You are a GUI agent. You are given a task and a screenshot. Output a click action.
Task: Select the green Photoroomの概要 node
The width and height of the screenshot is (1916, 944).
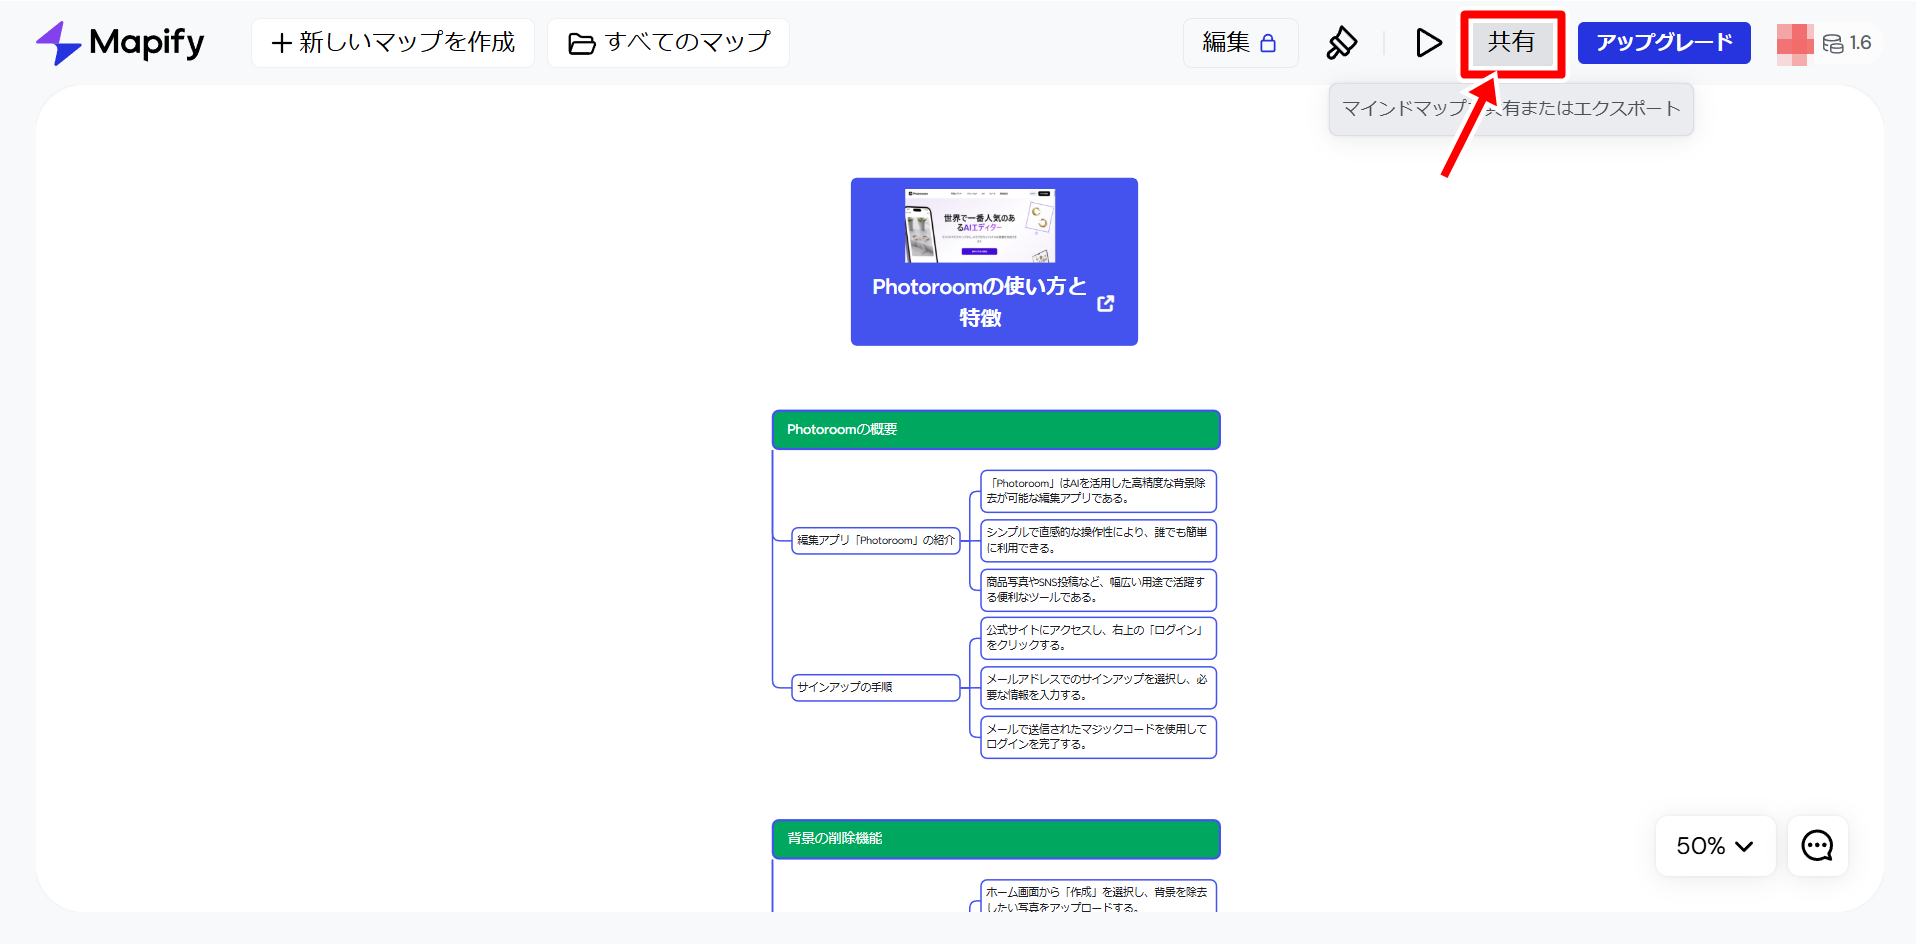tap(996, 430)
